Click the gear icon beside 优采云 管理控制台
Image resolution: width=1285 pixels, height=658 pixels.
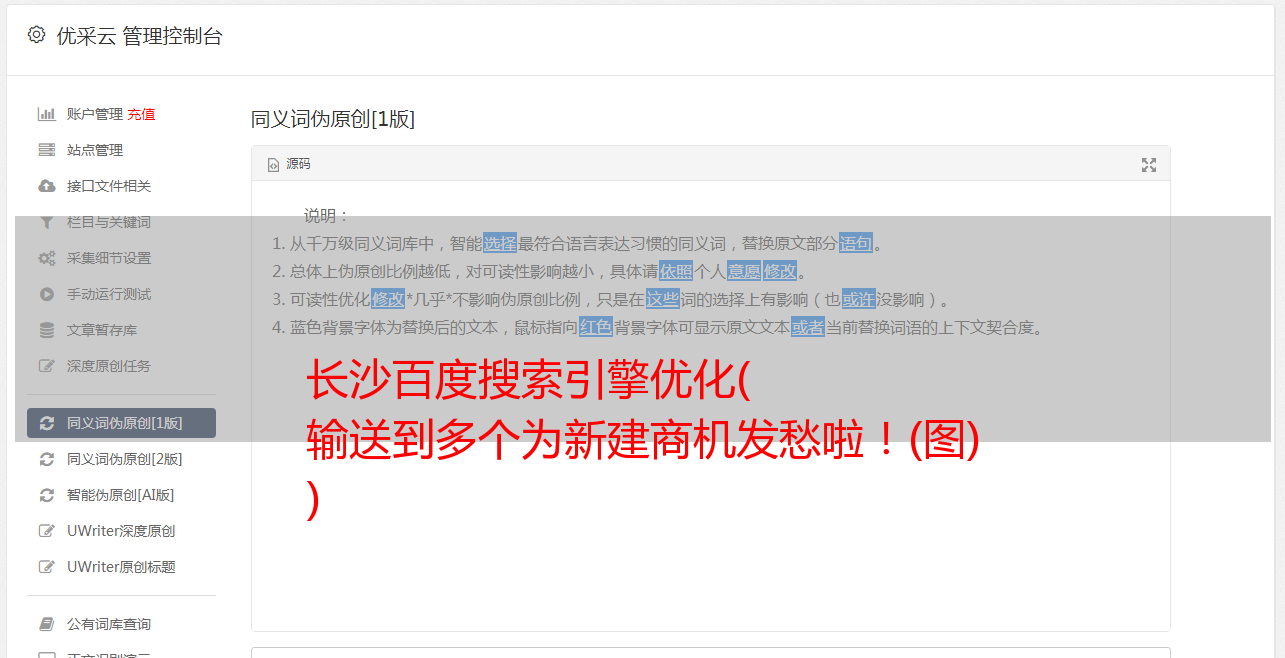(x=37, y=35)
